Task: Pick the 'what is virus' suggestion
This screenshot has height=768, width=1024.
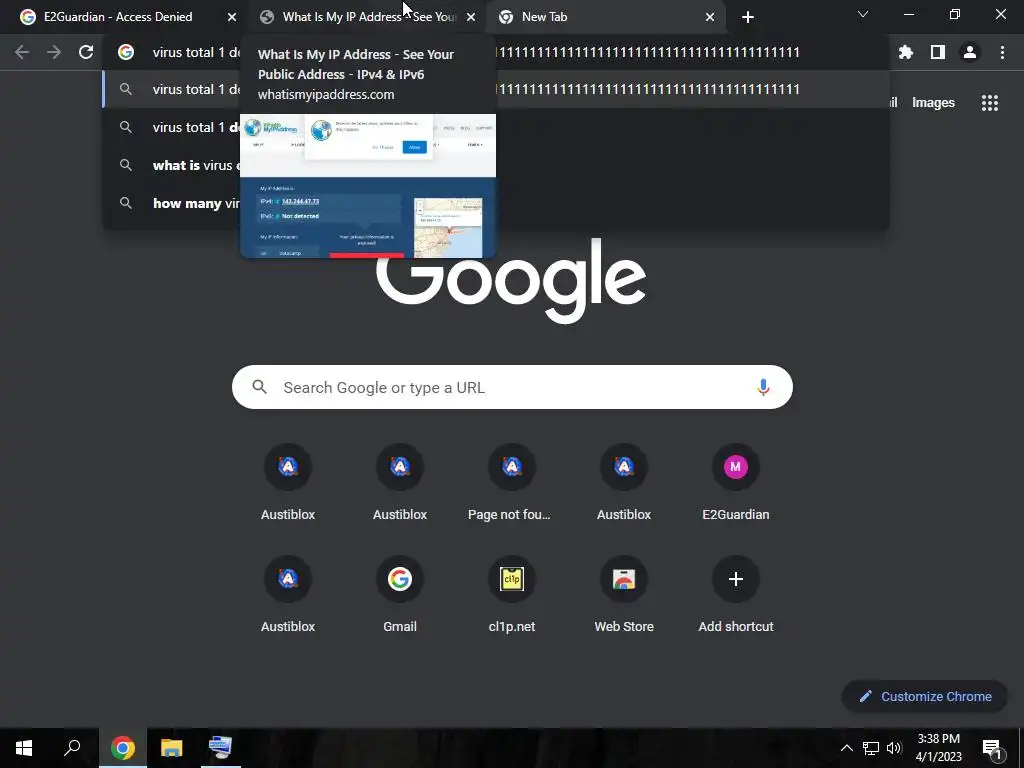Action: point(496,165)
